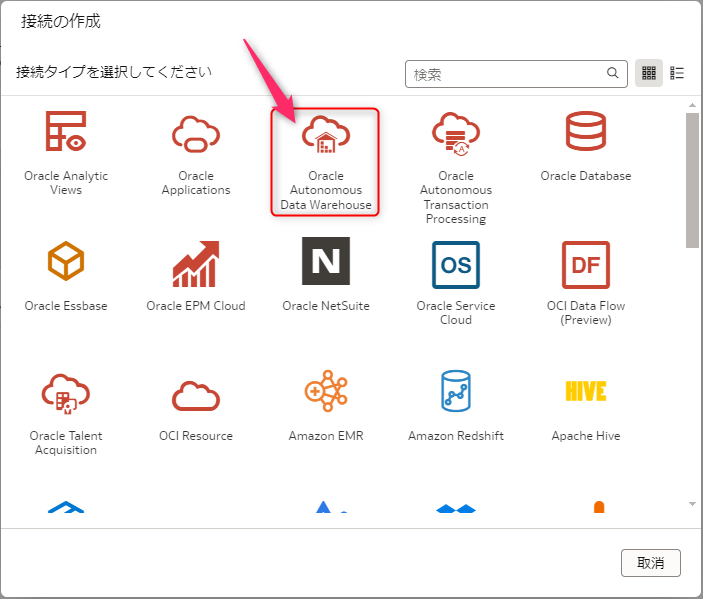This screenshot has width=703, height=599.
Task: Select OCI Data Flow DF icon
Action: 586,265
